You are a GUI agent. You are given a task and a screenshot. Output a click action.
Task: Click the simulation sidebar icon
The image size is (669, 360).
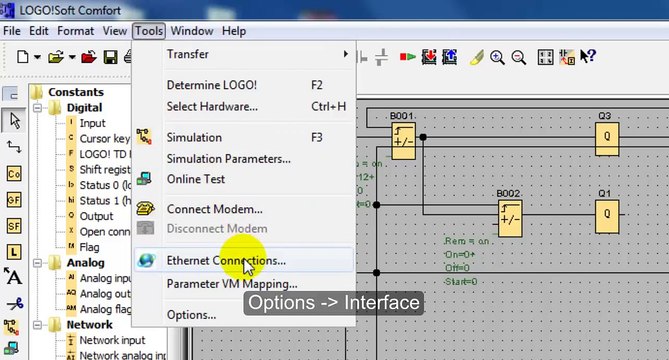[x=12, y=328]
